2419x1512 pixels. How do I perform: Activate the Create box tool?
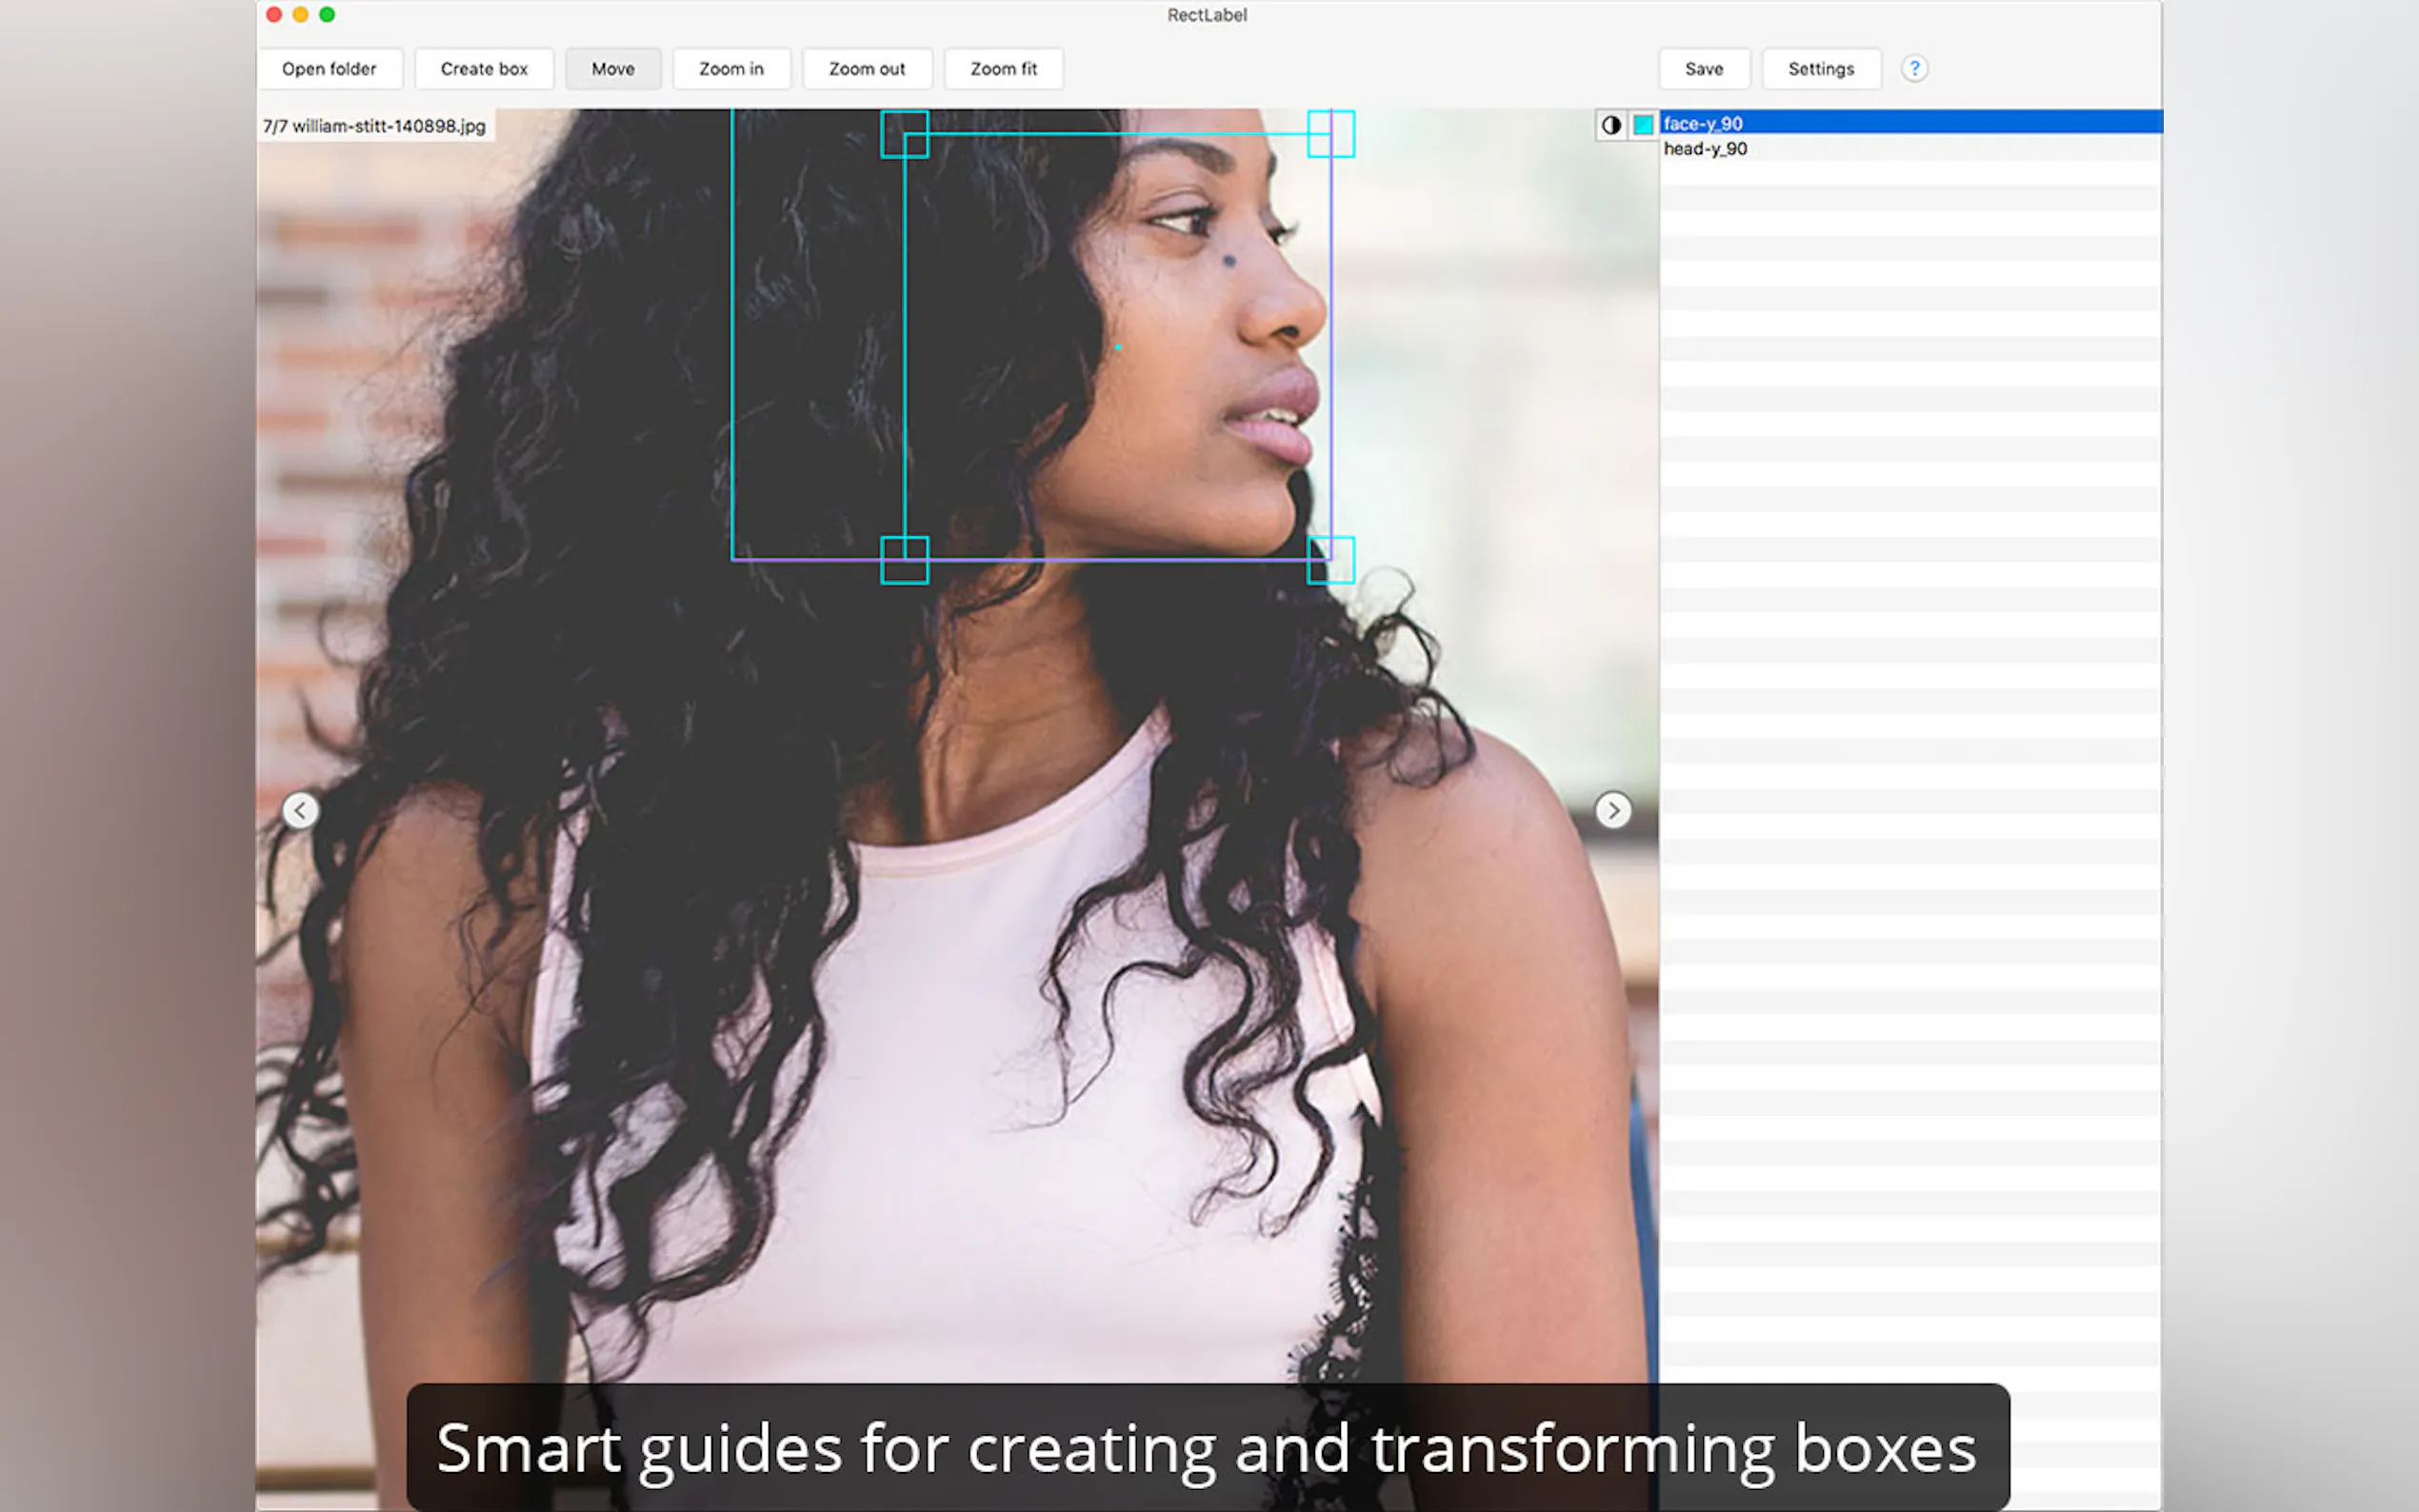(x=484, y=69)
